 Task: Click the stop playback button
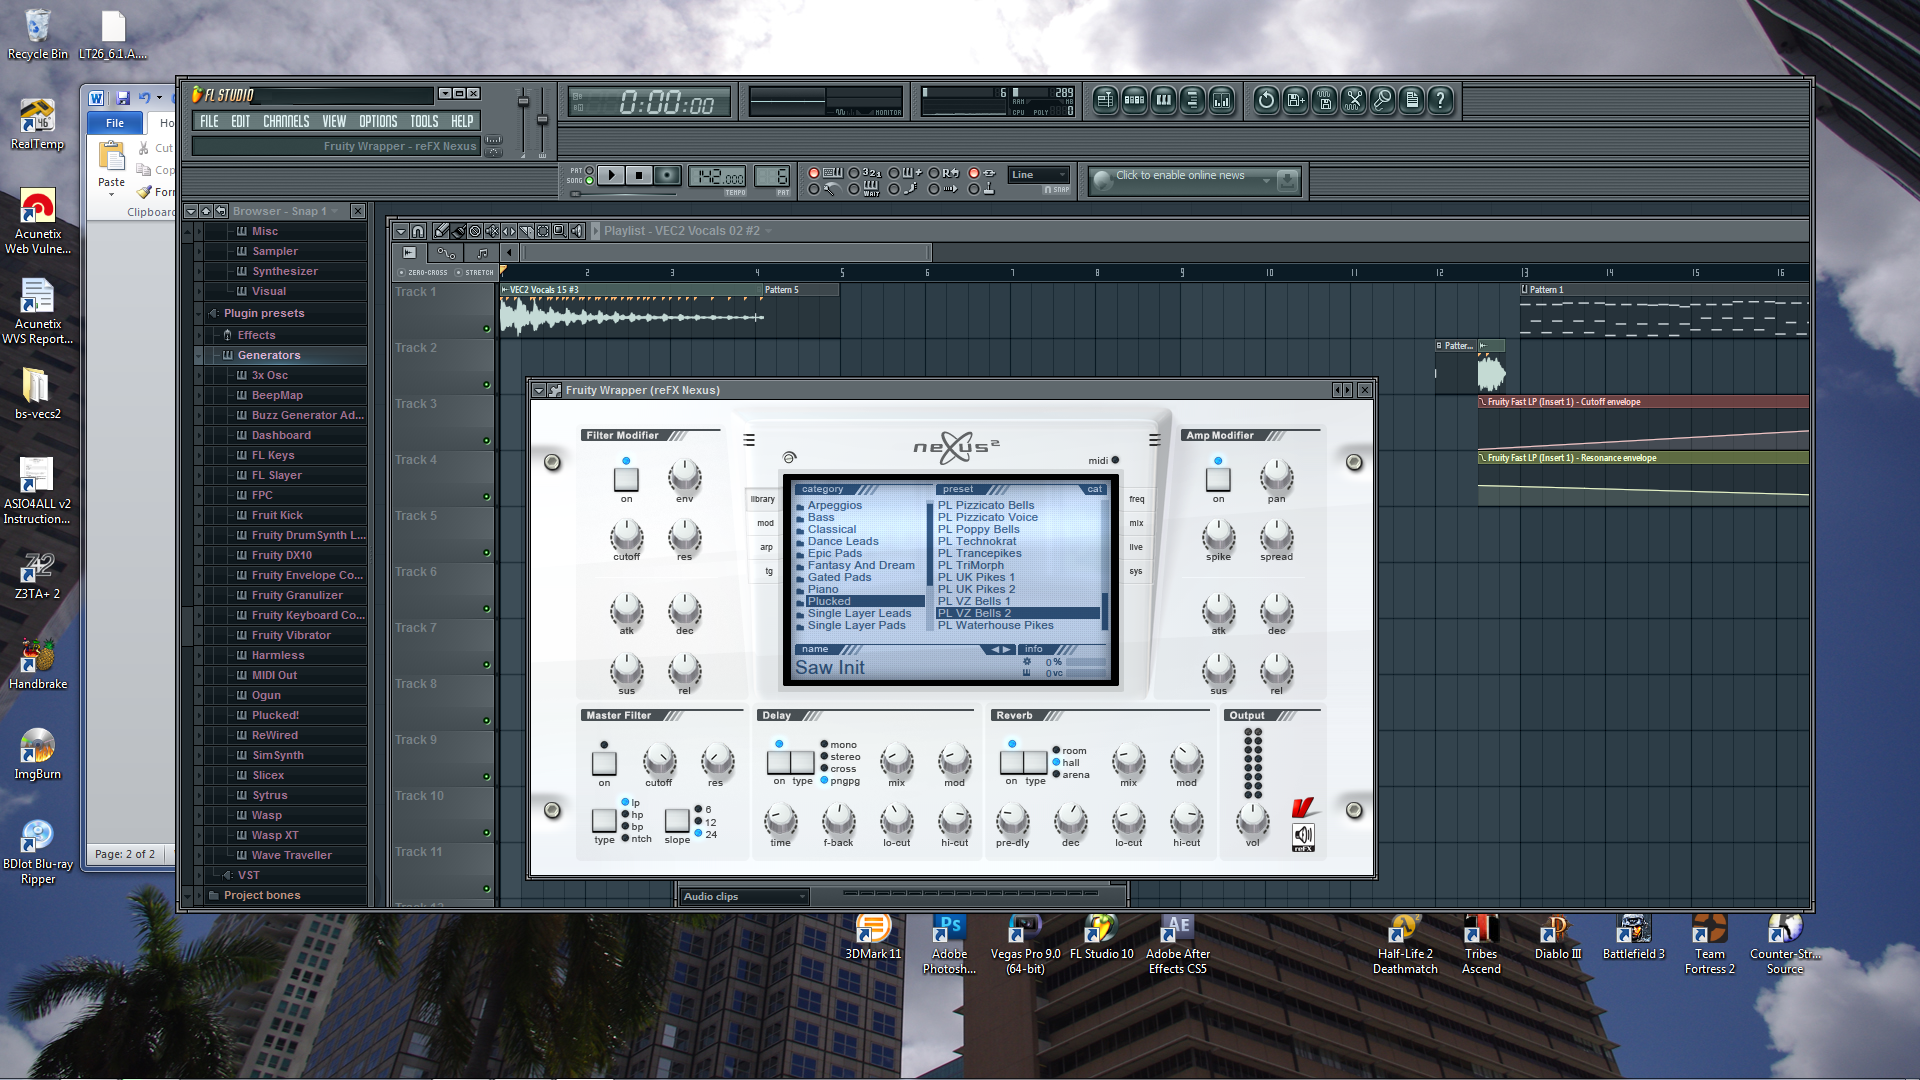[x=639, y=175]
